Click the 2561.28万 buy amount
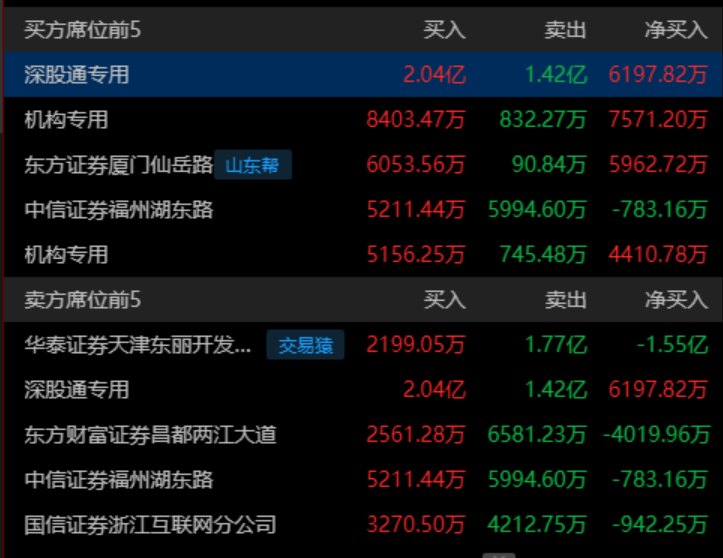The width and height of the screenshot is (723, 558). [416, 434]
